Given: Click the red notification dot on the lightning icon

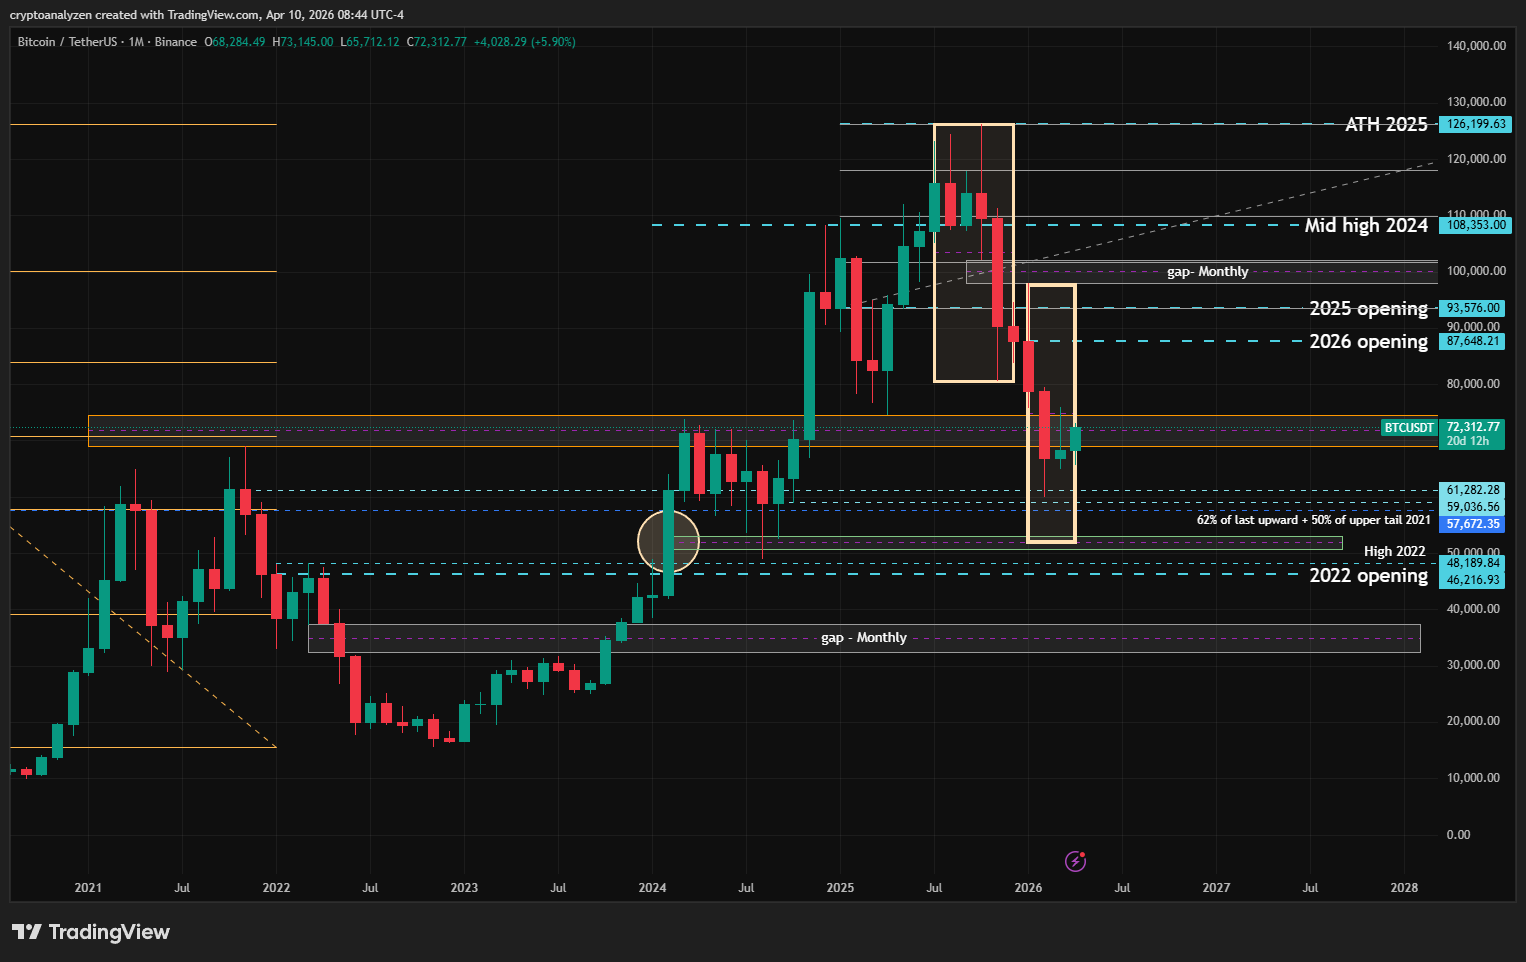Looking at the screenshot, I should coord(1084,853).
